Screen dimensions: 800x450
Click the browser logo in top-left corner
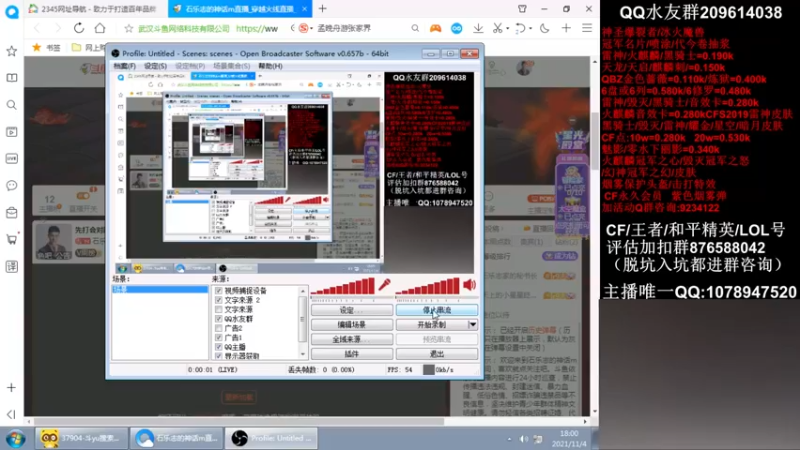click(x=12, y=11)
